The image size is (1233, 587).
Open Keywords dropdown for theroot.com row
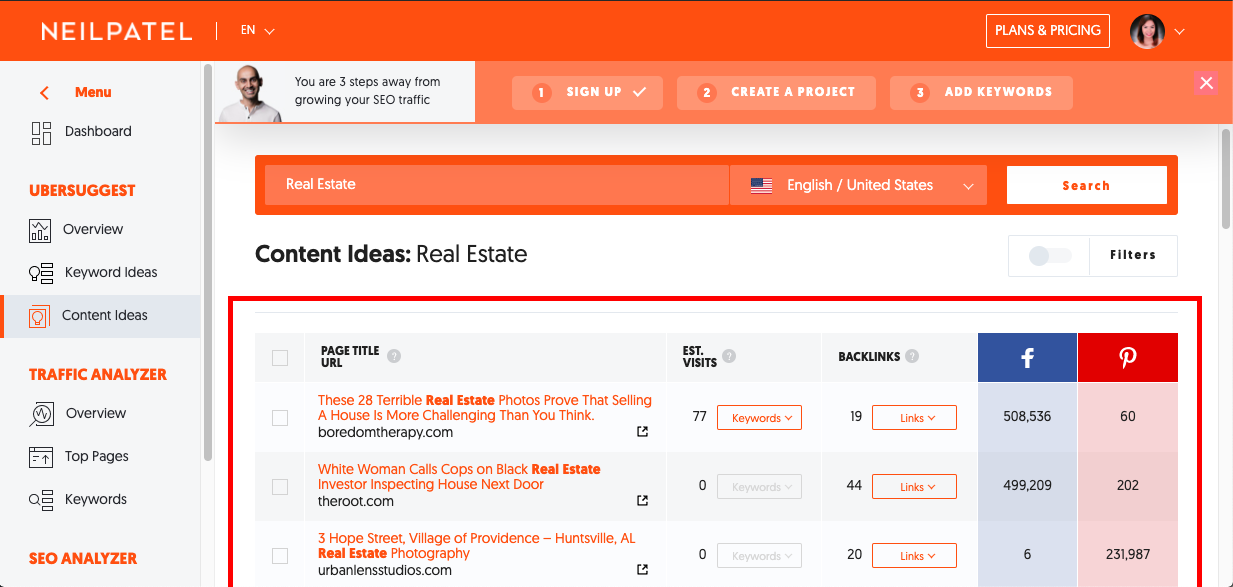pos(759,487)
